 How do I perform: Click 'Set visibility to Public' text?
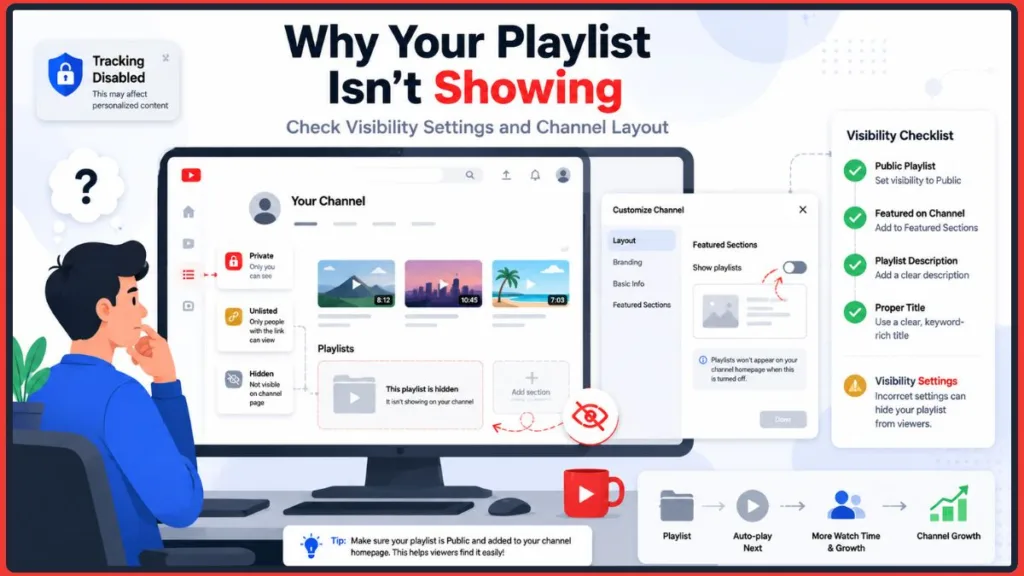tap(918, 180)
